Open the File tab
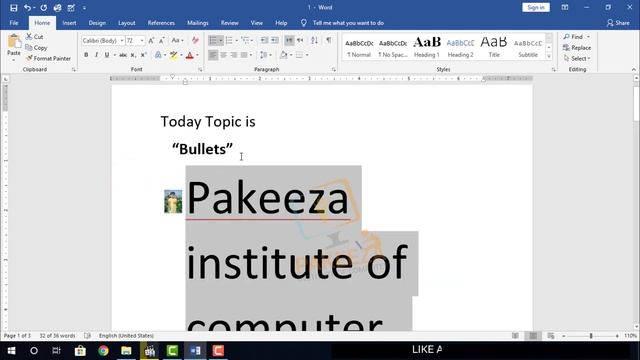 pos(14,23)
